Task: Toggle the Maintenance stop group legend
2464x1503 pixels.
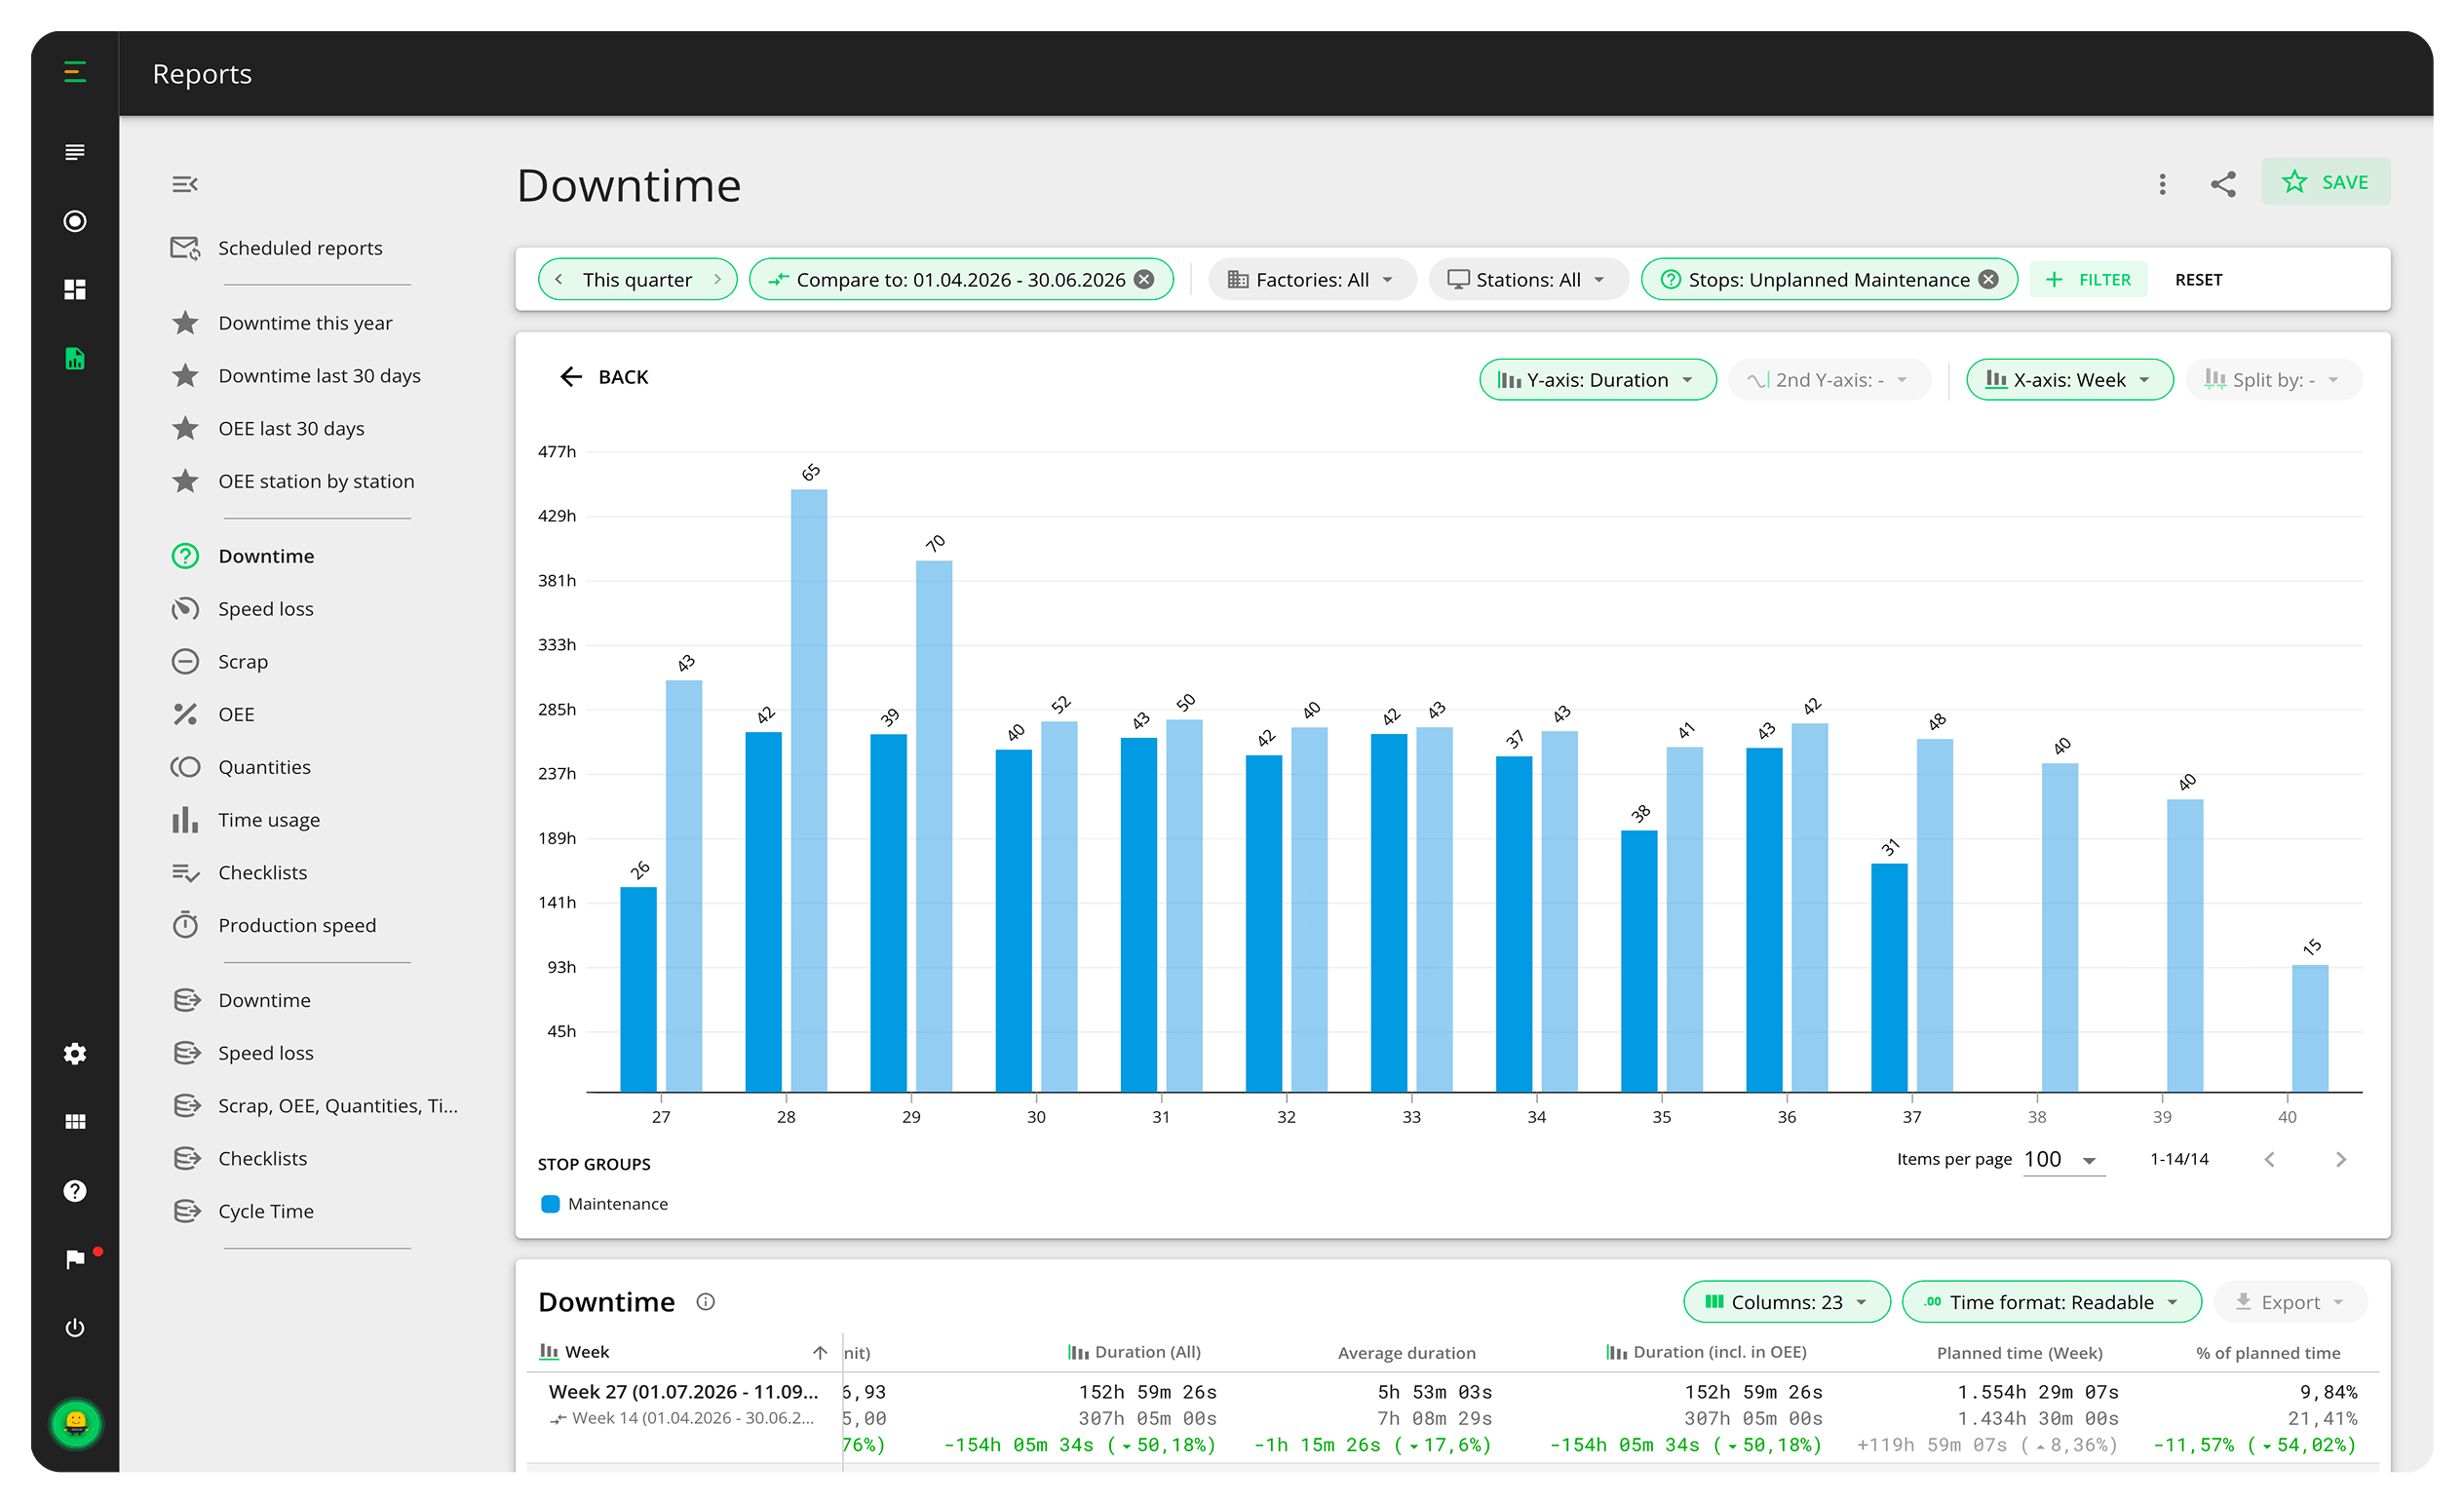Action: 604,1204
